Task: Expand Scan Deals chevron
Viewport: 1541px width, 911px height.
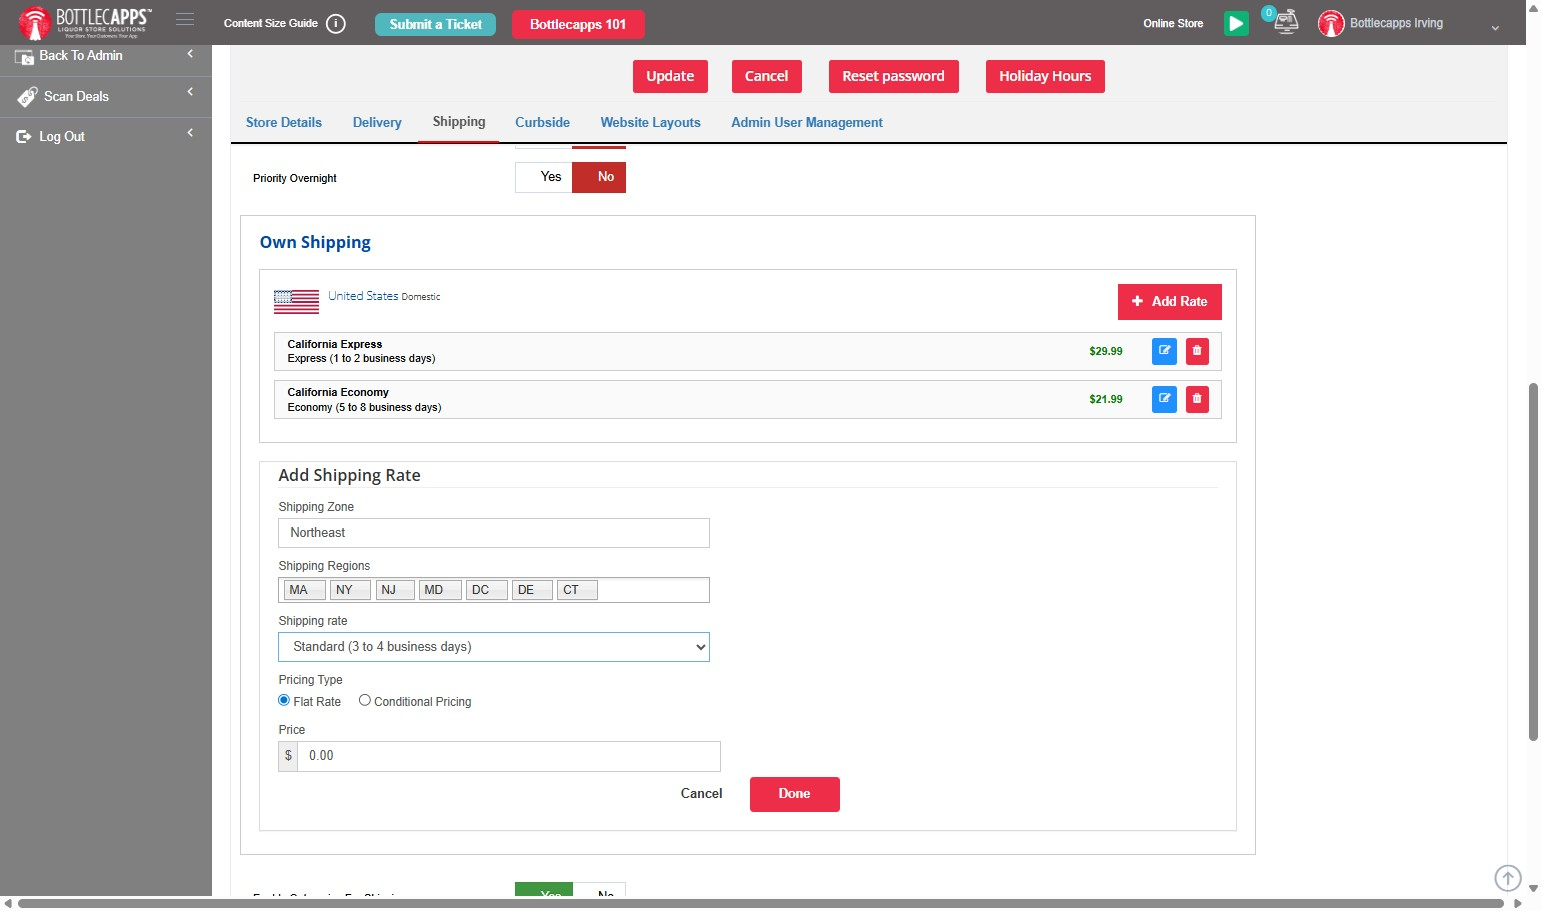Action: click(190, 92)
